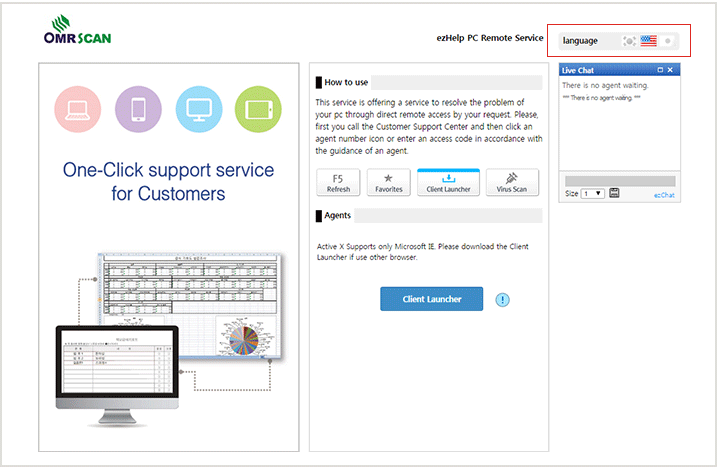Screen dimensions: 719x469
Task: Click the blue desktop monitor circle icon
Action: pos(198,110)
